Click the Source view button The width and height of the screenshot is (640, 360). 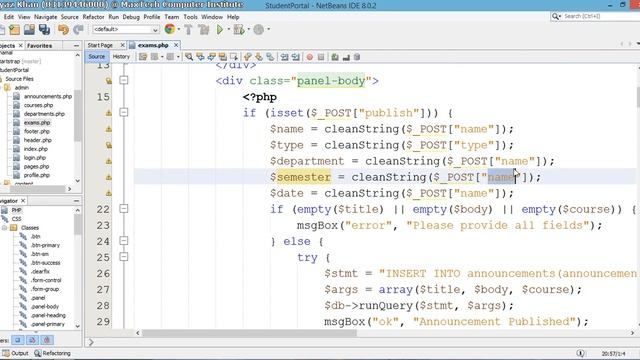coord(97,57)
